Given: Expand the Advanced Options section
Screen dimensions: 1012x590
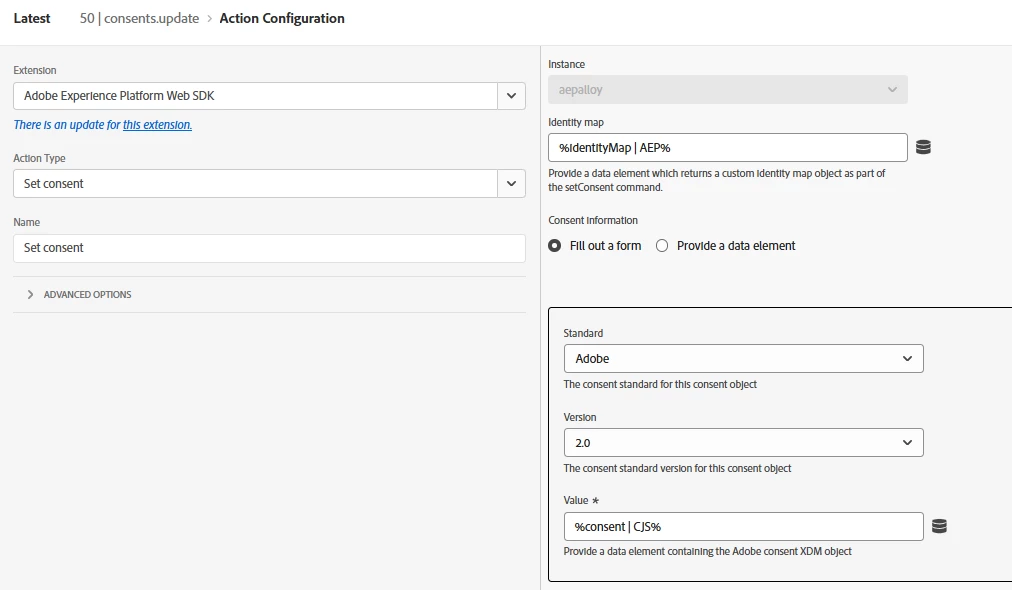Looking at the screenshot, I should [x=31, y=295].
